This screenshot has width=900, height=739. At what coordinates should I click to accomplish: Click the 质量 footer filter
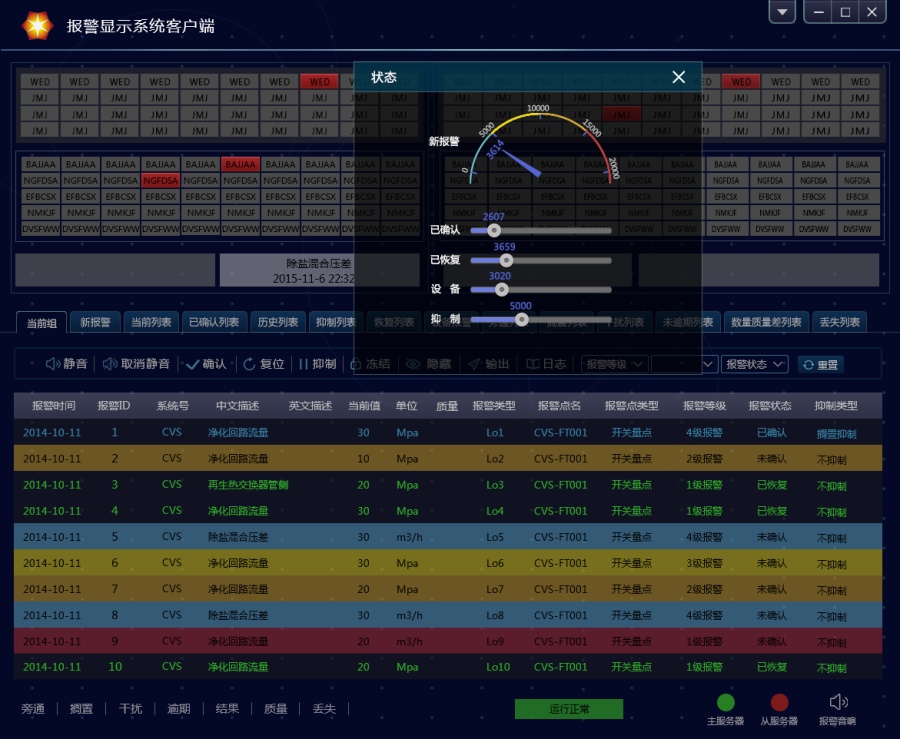(x=276, y=709)
